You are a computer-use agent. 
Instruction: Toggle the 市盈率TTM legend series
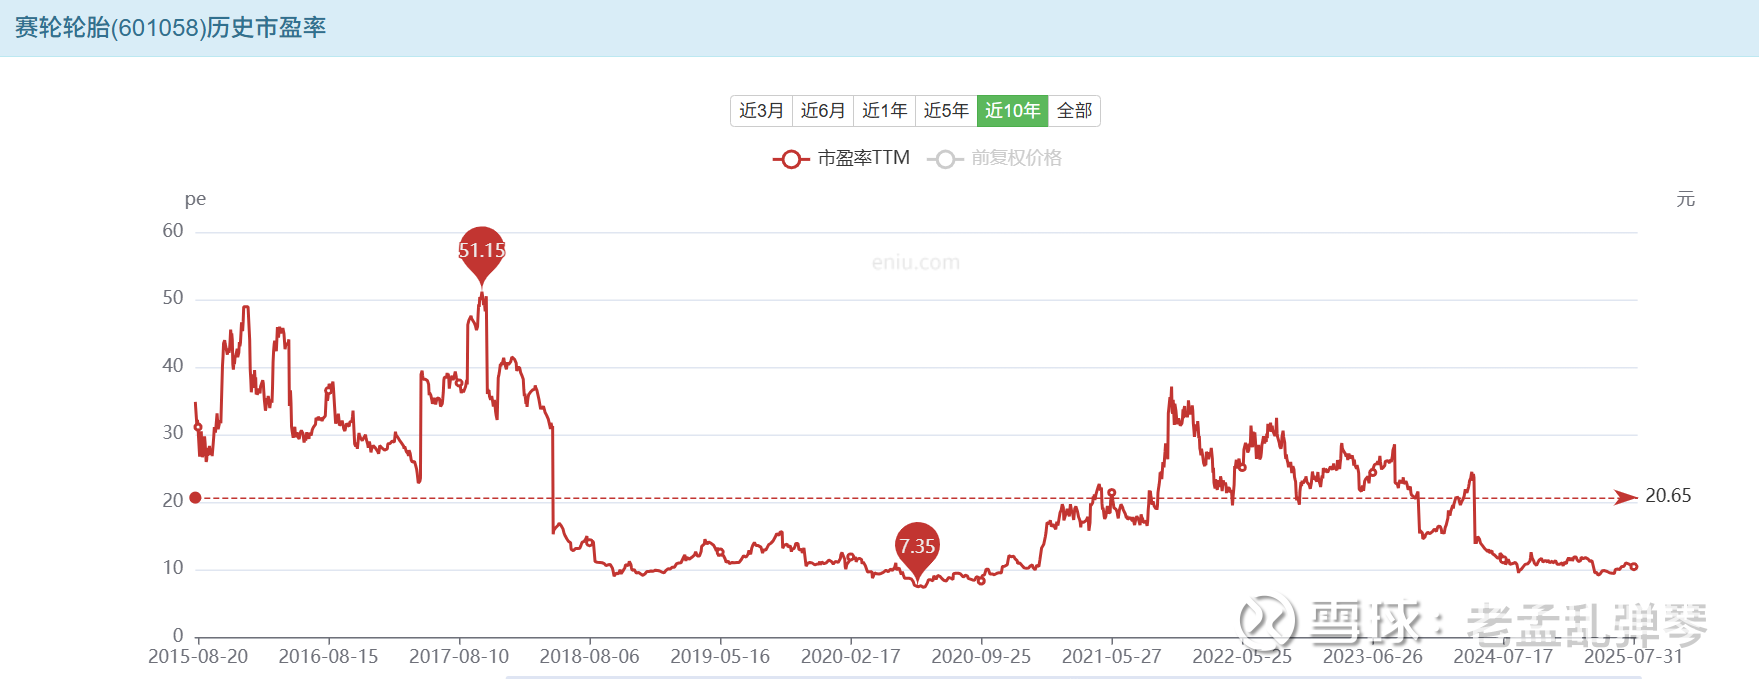[841, 158]
